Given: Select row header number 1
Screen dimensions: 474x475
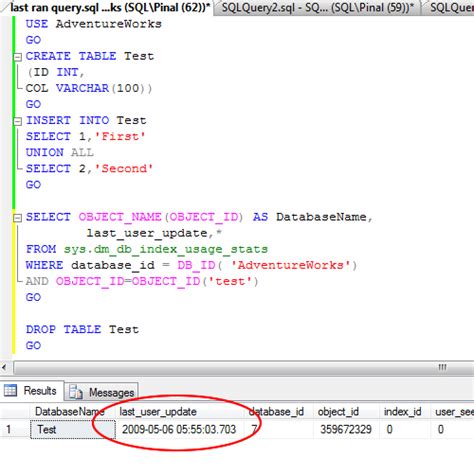Looking at the screenshot, I should (x=9, y=429).
